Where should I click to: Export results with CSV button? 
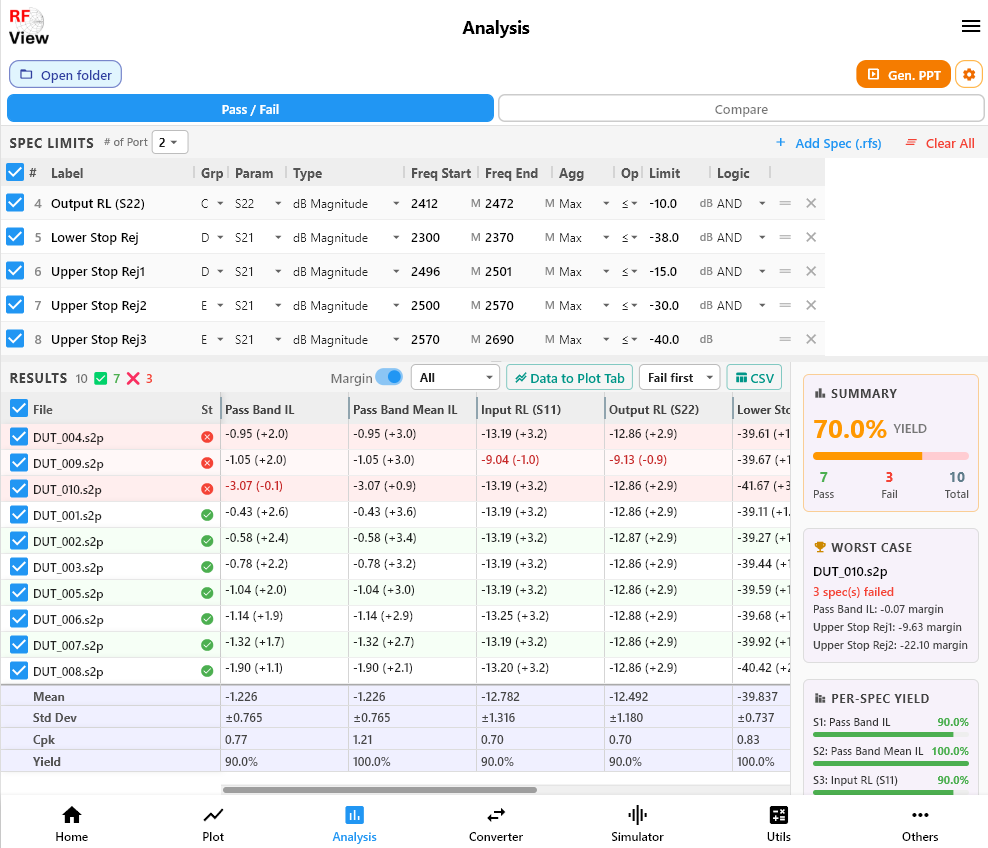coord(754,377)
